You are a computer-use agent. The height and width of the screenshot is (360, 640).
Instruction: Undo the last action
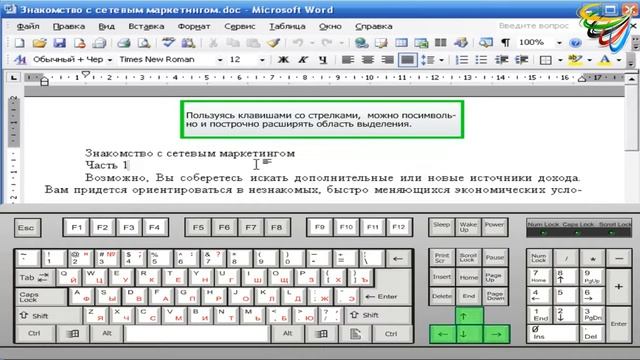pyautogui.click(x=298, y=42)
